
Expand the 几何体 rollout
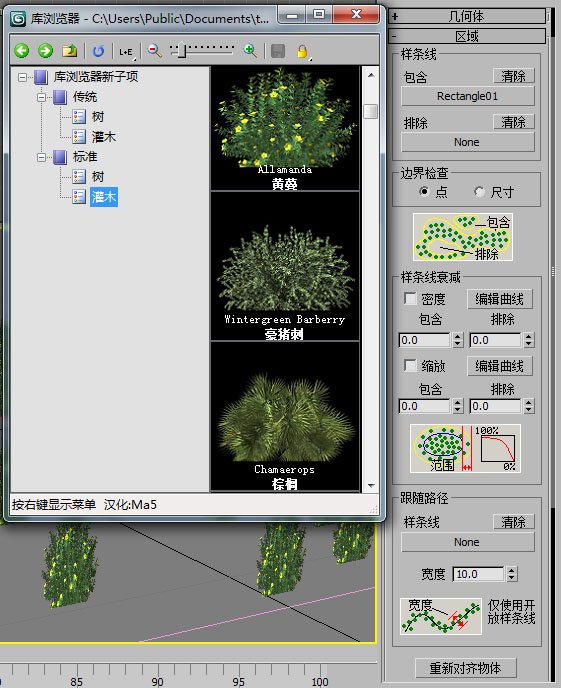tap(467, 17)
